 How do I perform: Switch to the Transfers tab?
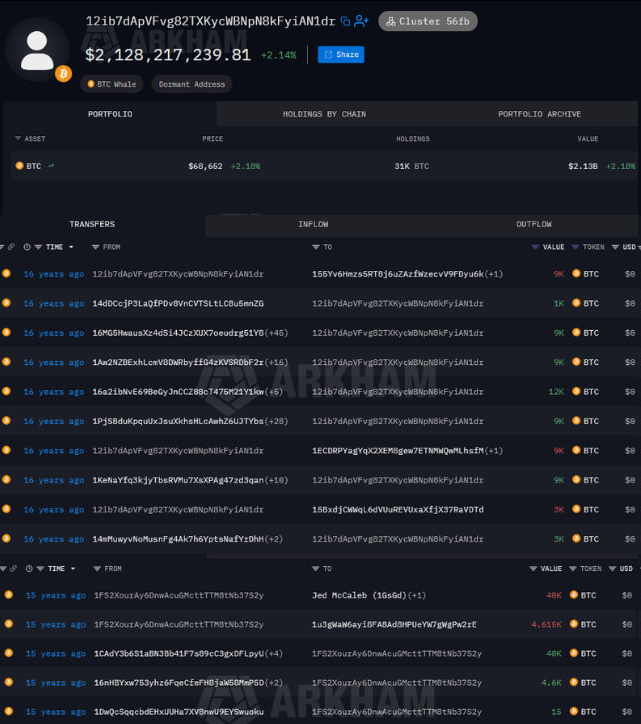point(92,224)
